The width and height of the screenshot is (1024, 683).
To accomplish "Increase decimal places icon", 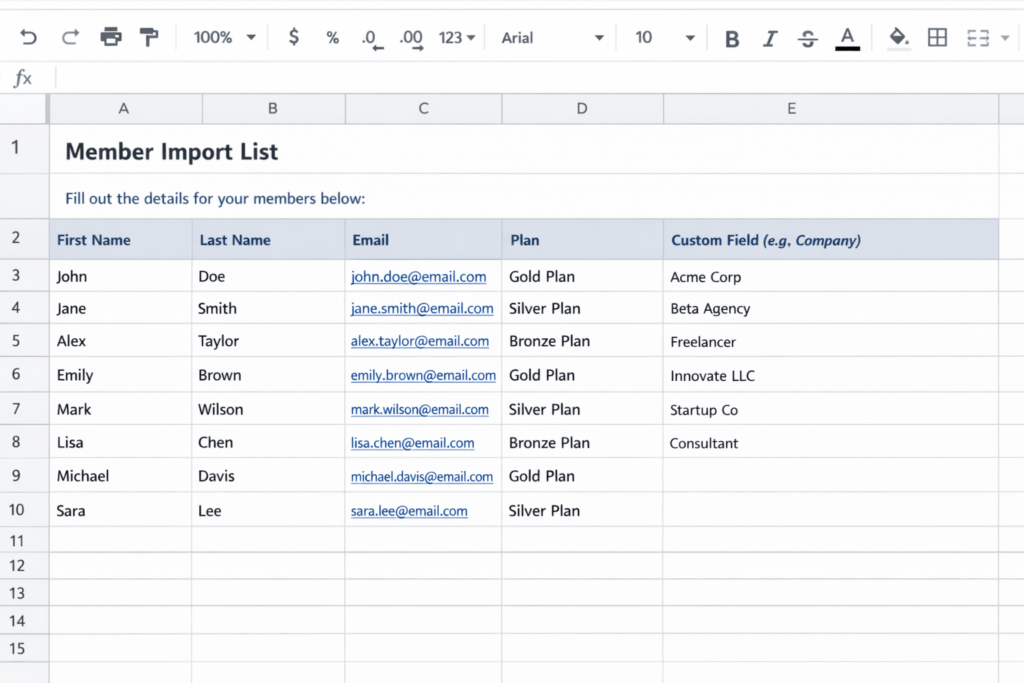I will point(411,39).
